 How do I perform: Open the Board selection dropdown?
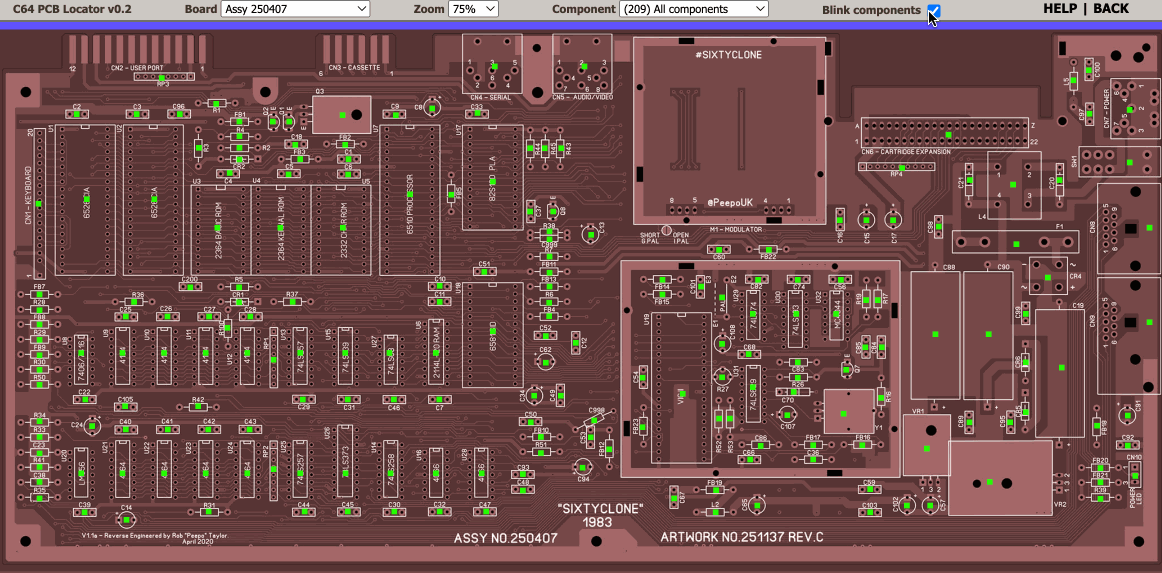(x=297, y=9)
